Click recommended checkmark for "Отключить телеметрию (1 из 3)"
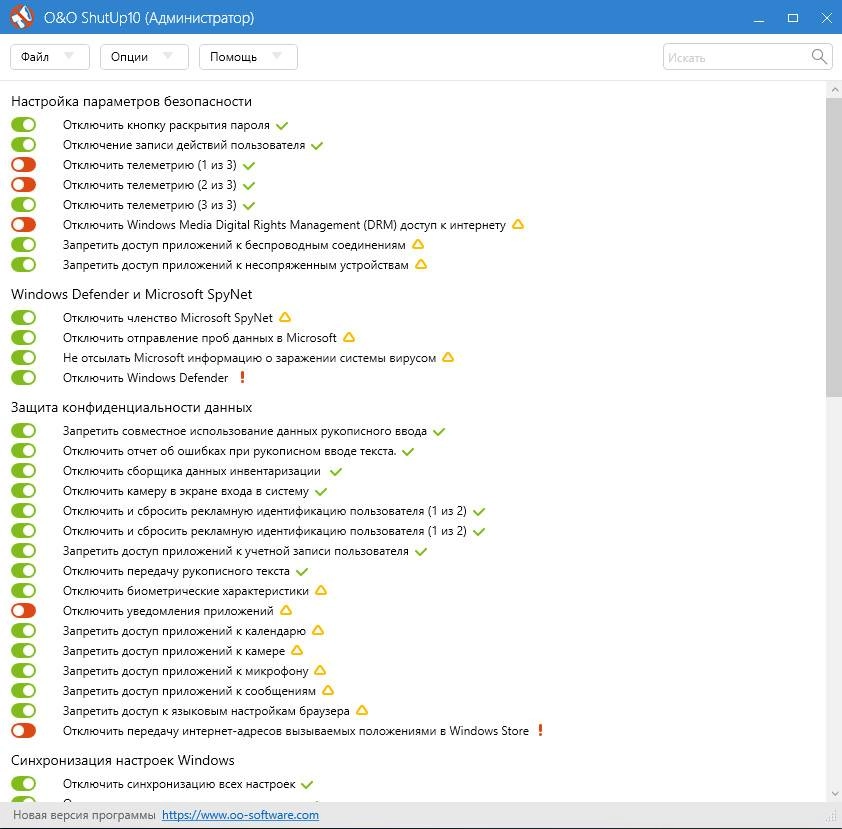Image resolution: width=842 pixels, height=829 pixels. [249, 165]
